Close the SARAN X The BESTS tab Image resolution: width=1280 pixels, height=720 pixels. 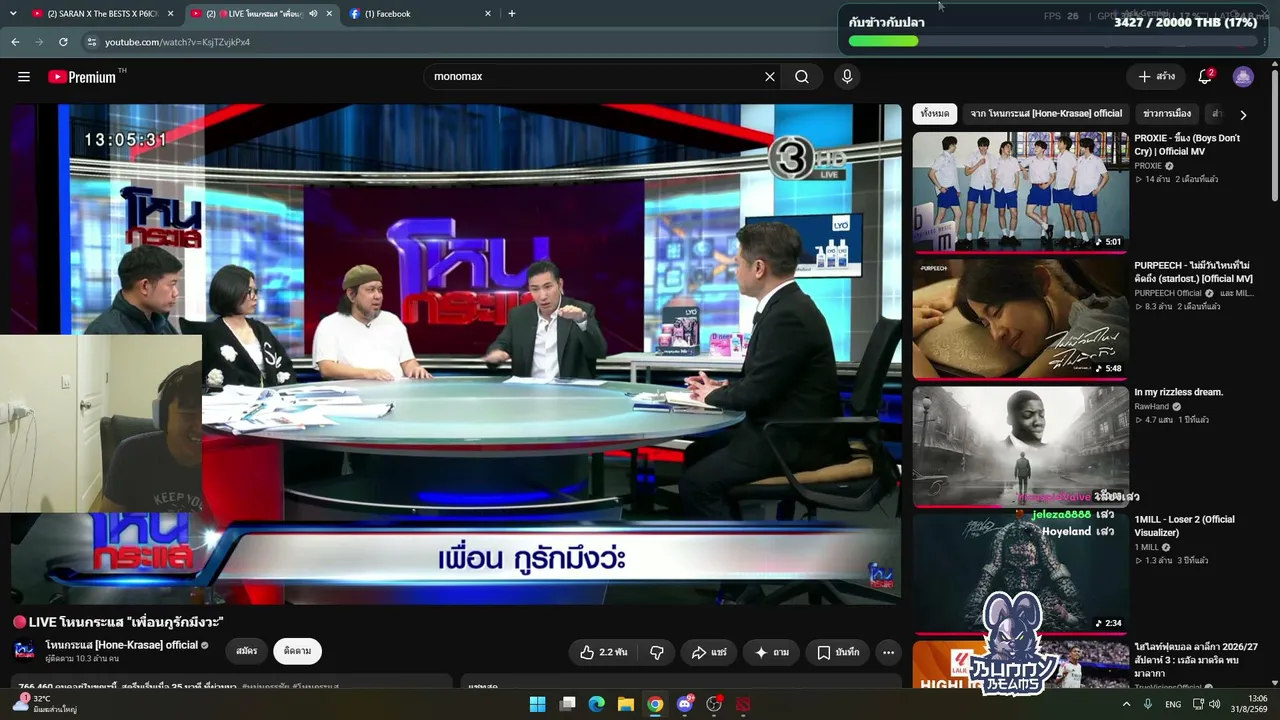(x=171, y=14)
